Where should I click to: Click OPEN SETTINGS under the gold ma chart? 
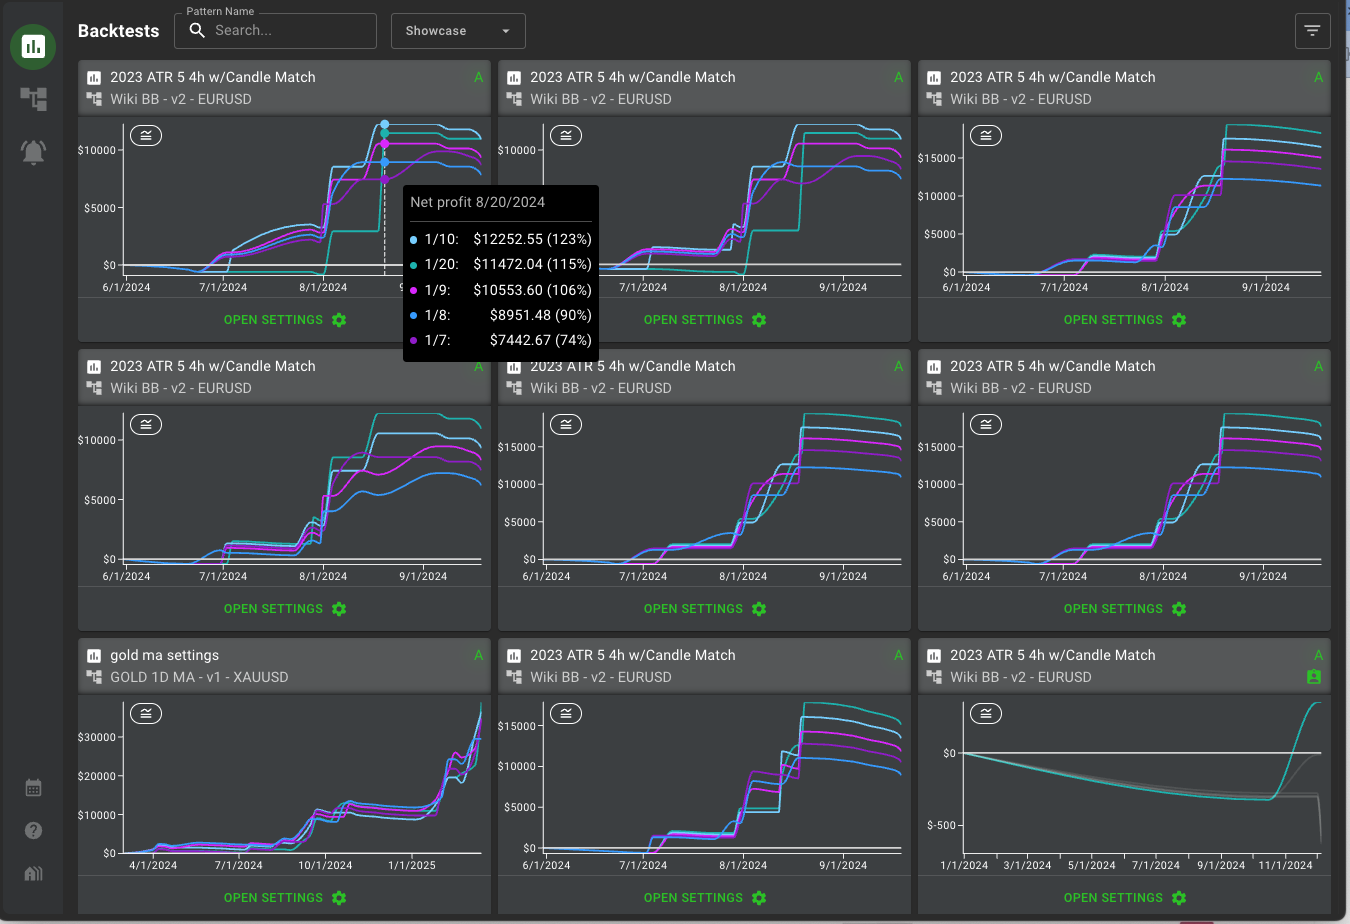273,898
